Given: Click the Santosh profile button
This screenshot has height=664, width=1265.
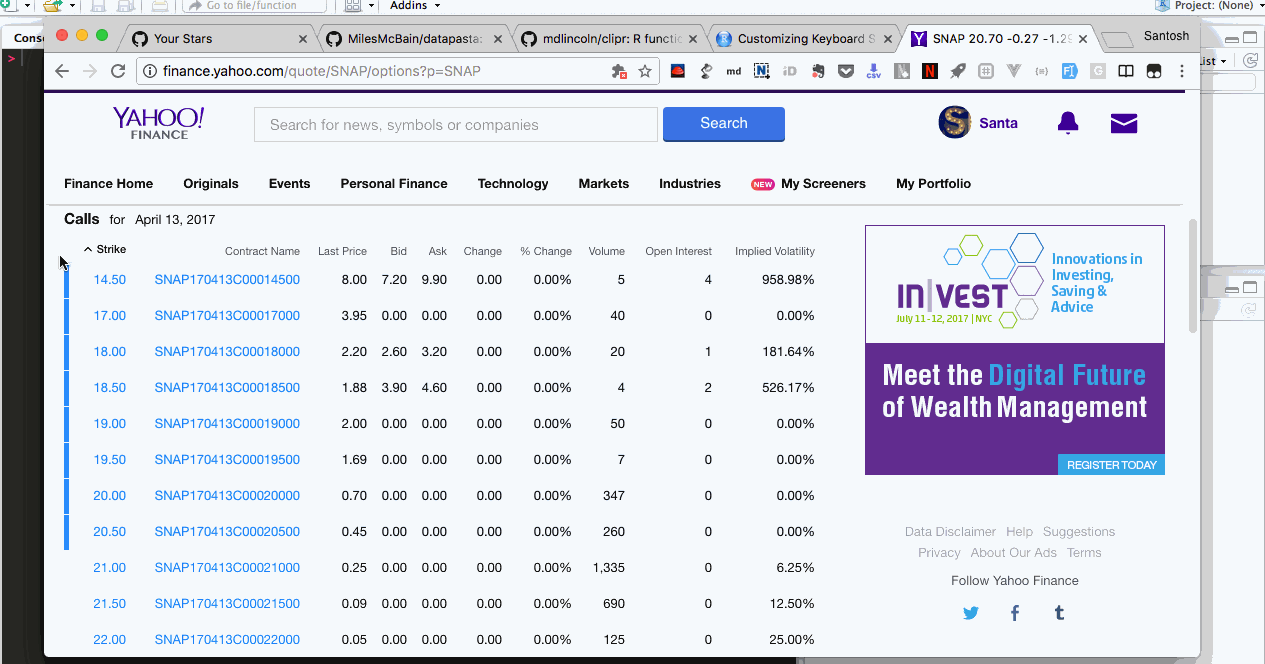Looking at the screenshot, I should 1166,36.
